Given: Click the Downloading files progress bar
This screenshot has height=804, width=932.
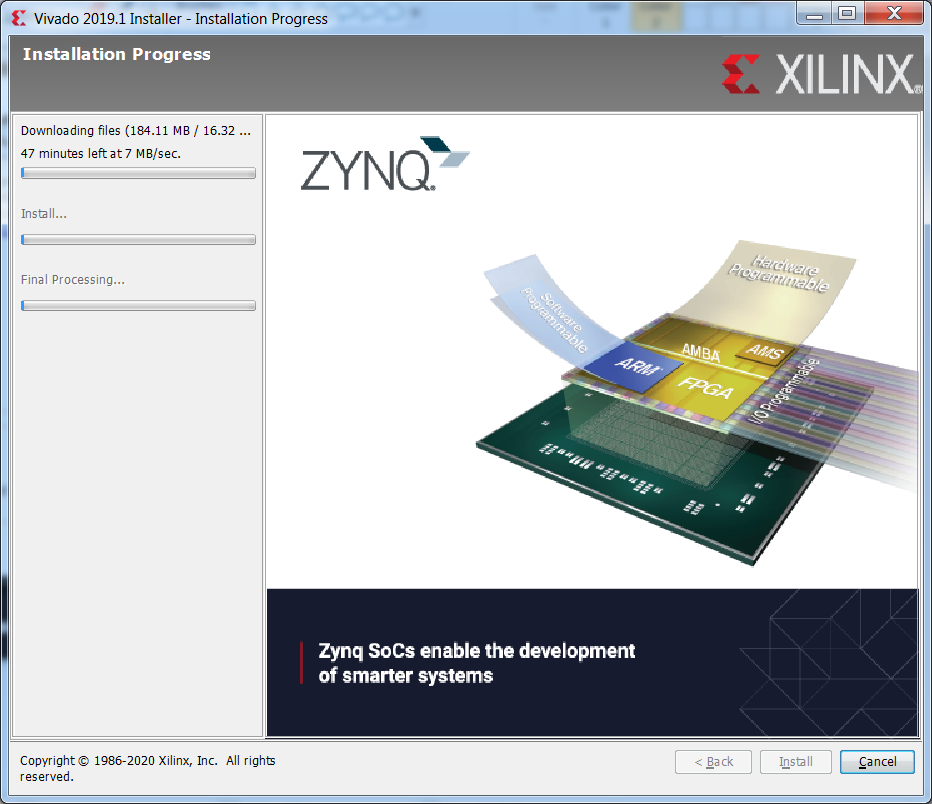Looking at the screenshot, I should (x=138, y=173).
